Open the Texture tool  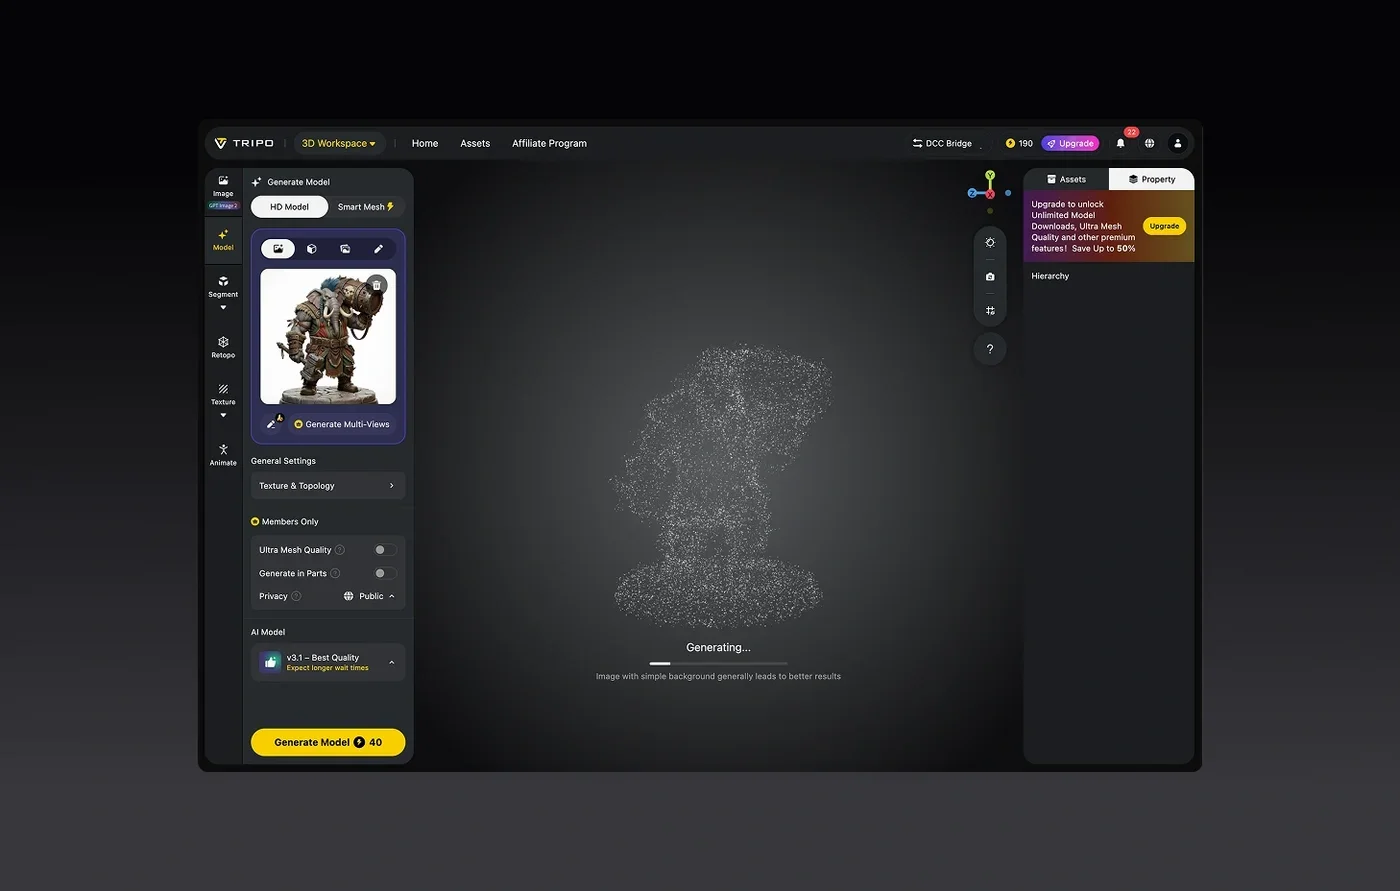tap(223, 394)
